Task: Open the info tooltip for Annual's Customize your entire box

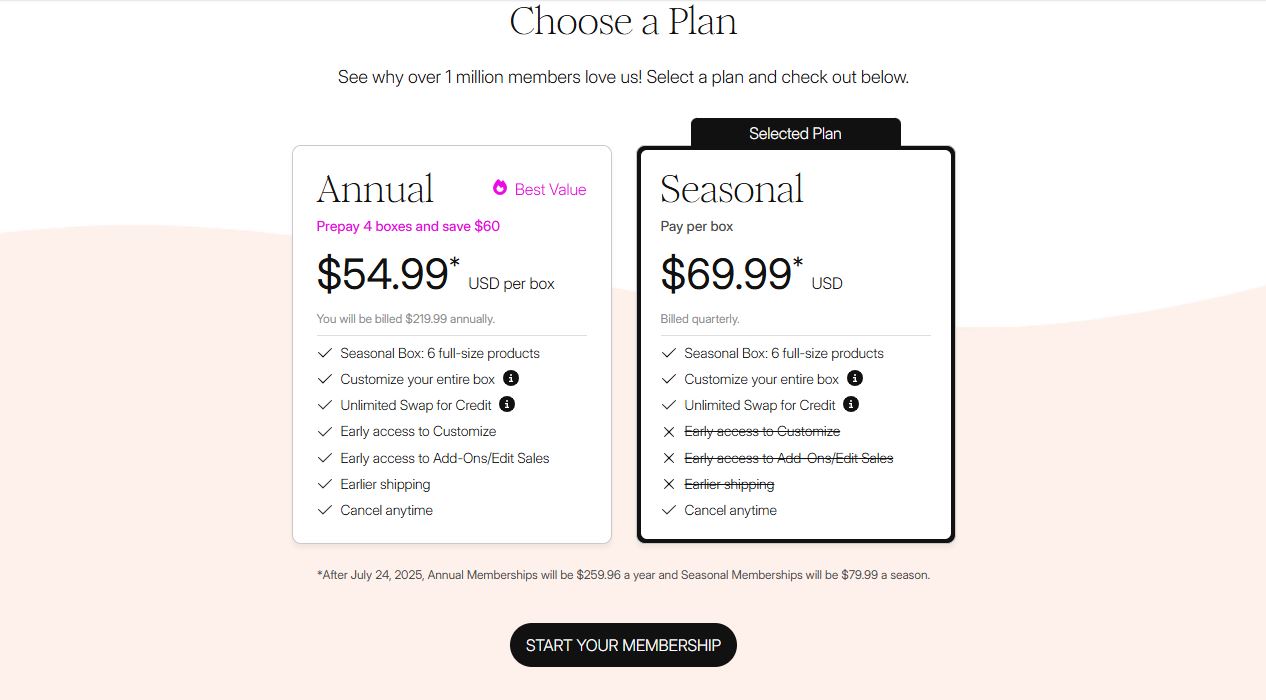Action: click(x=511, y=379)
